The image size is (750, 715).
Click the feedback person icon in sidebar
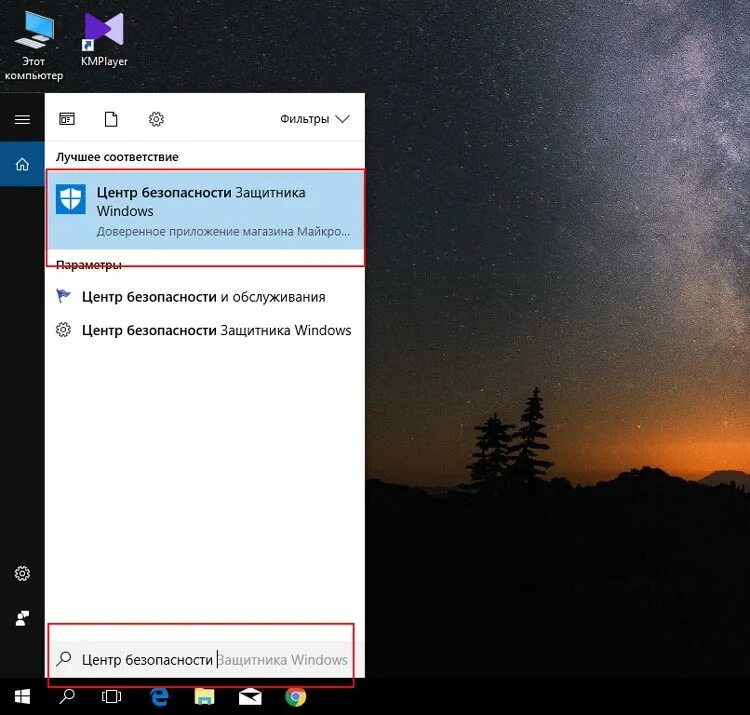click(22, 618)
